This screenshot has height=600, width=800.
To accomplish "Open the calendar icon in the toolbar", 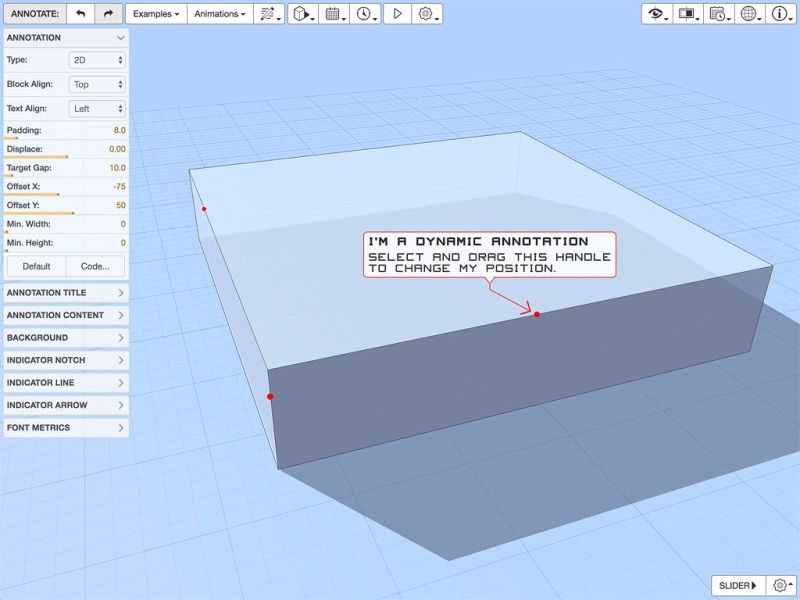I will 333,14.
